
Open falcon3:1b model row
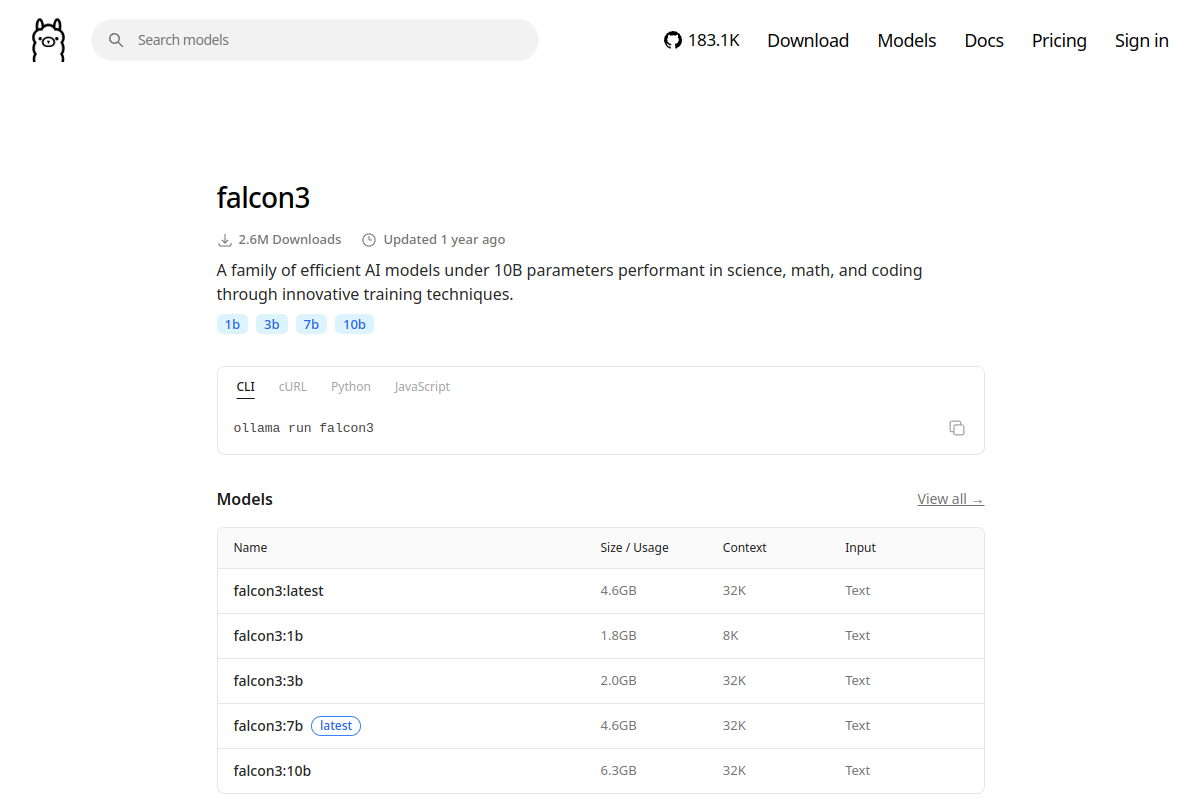click(600, 636)
